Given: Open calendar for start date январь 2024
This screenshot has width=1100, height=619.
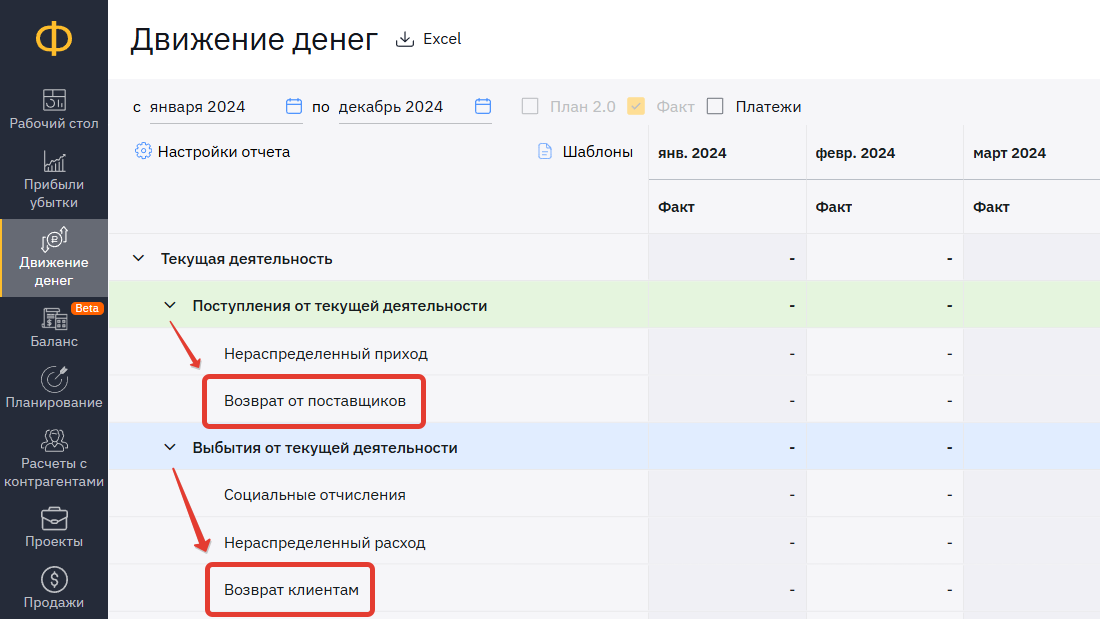Looking at the screenshot, I should pos(294,106).
